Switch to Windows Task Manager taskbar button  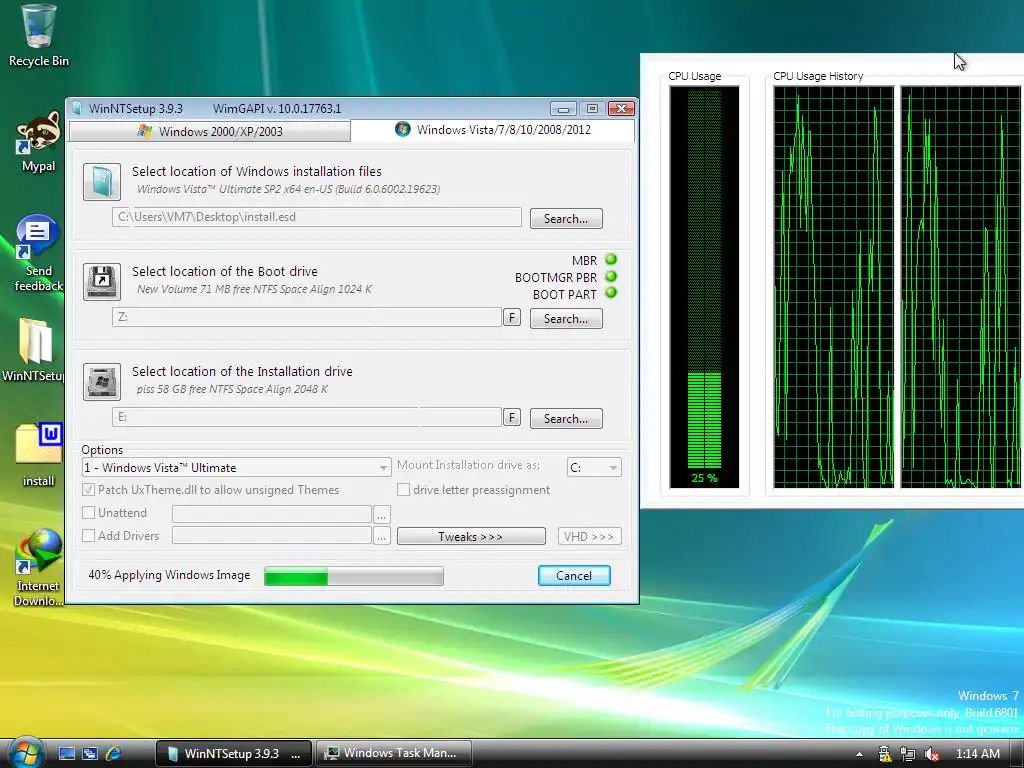point(393,753)
